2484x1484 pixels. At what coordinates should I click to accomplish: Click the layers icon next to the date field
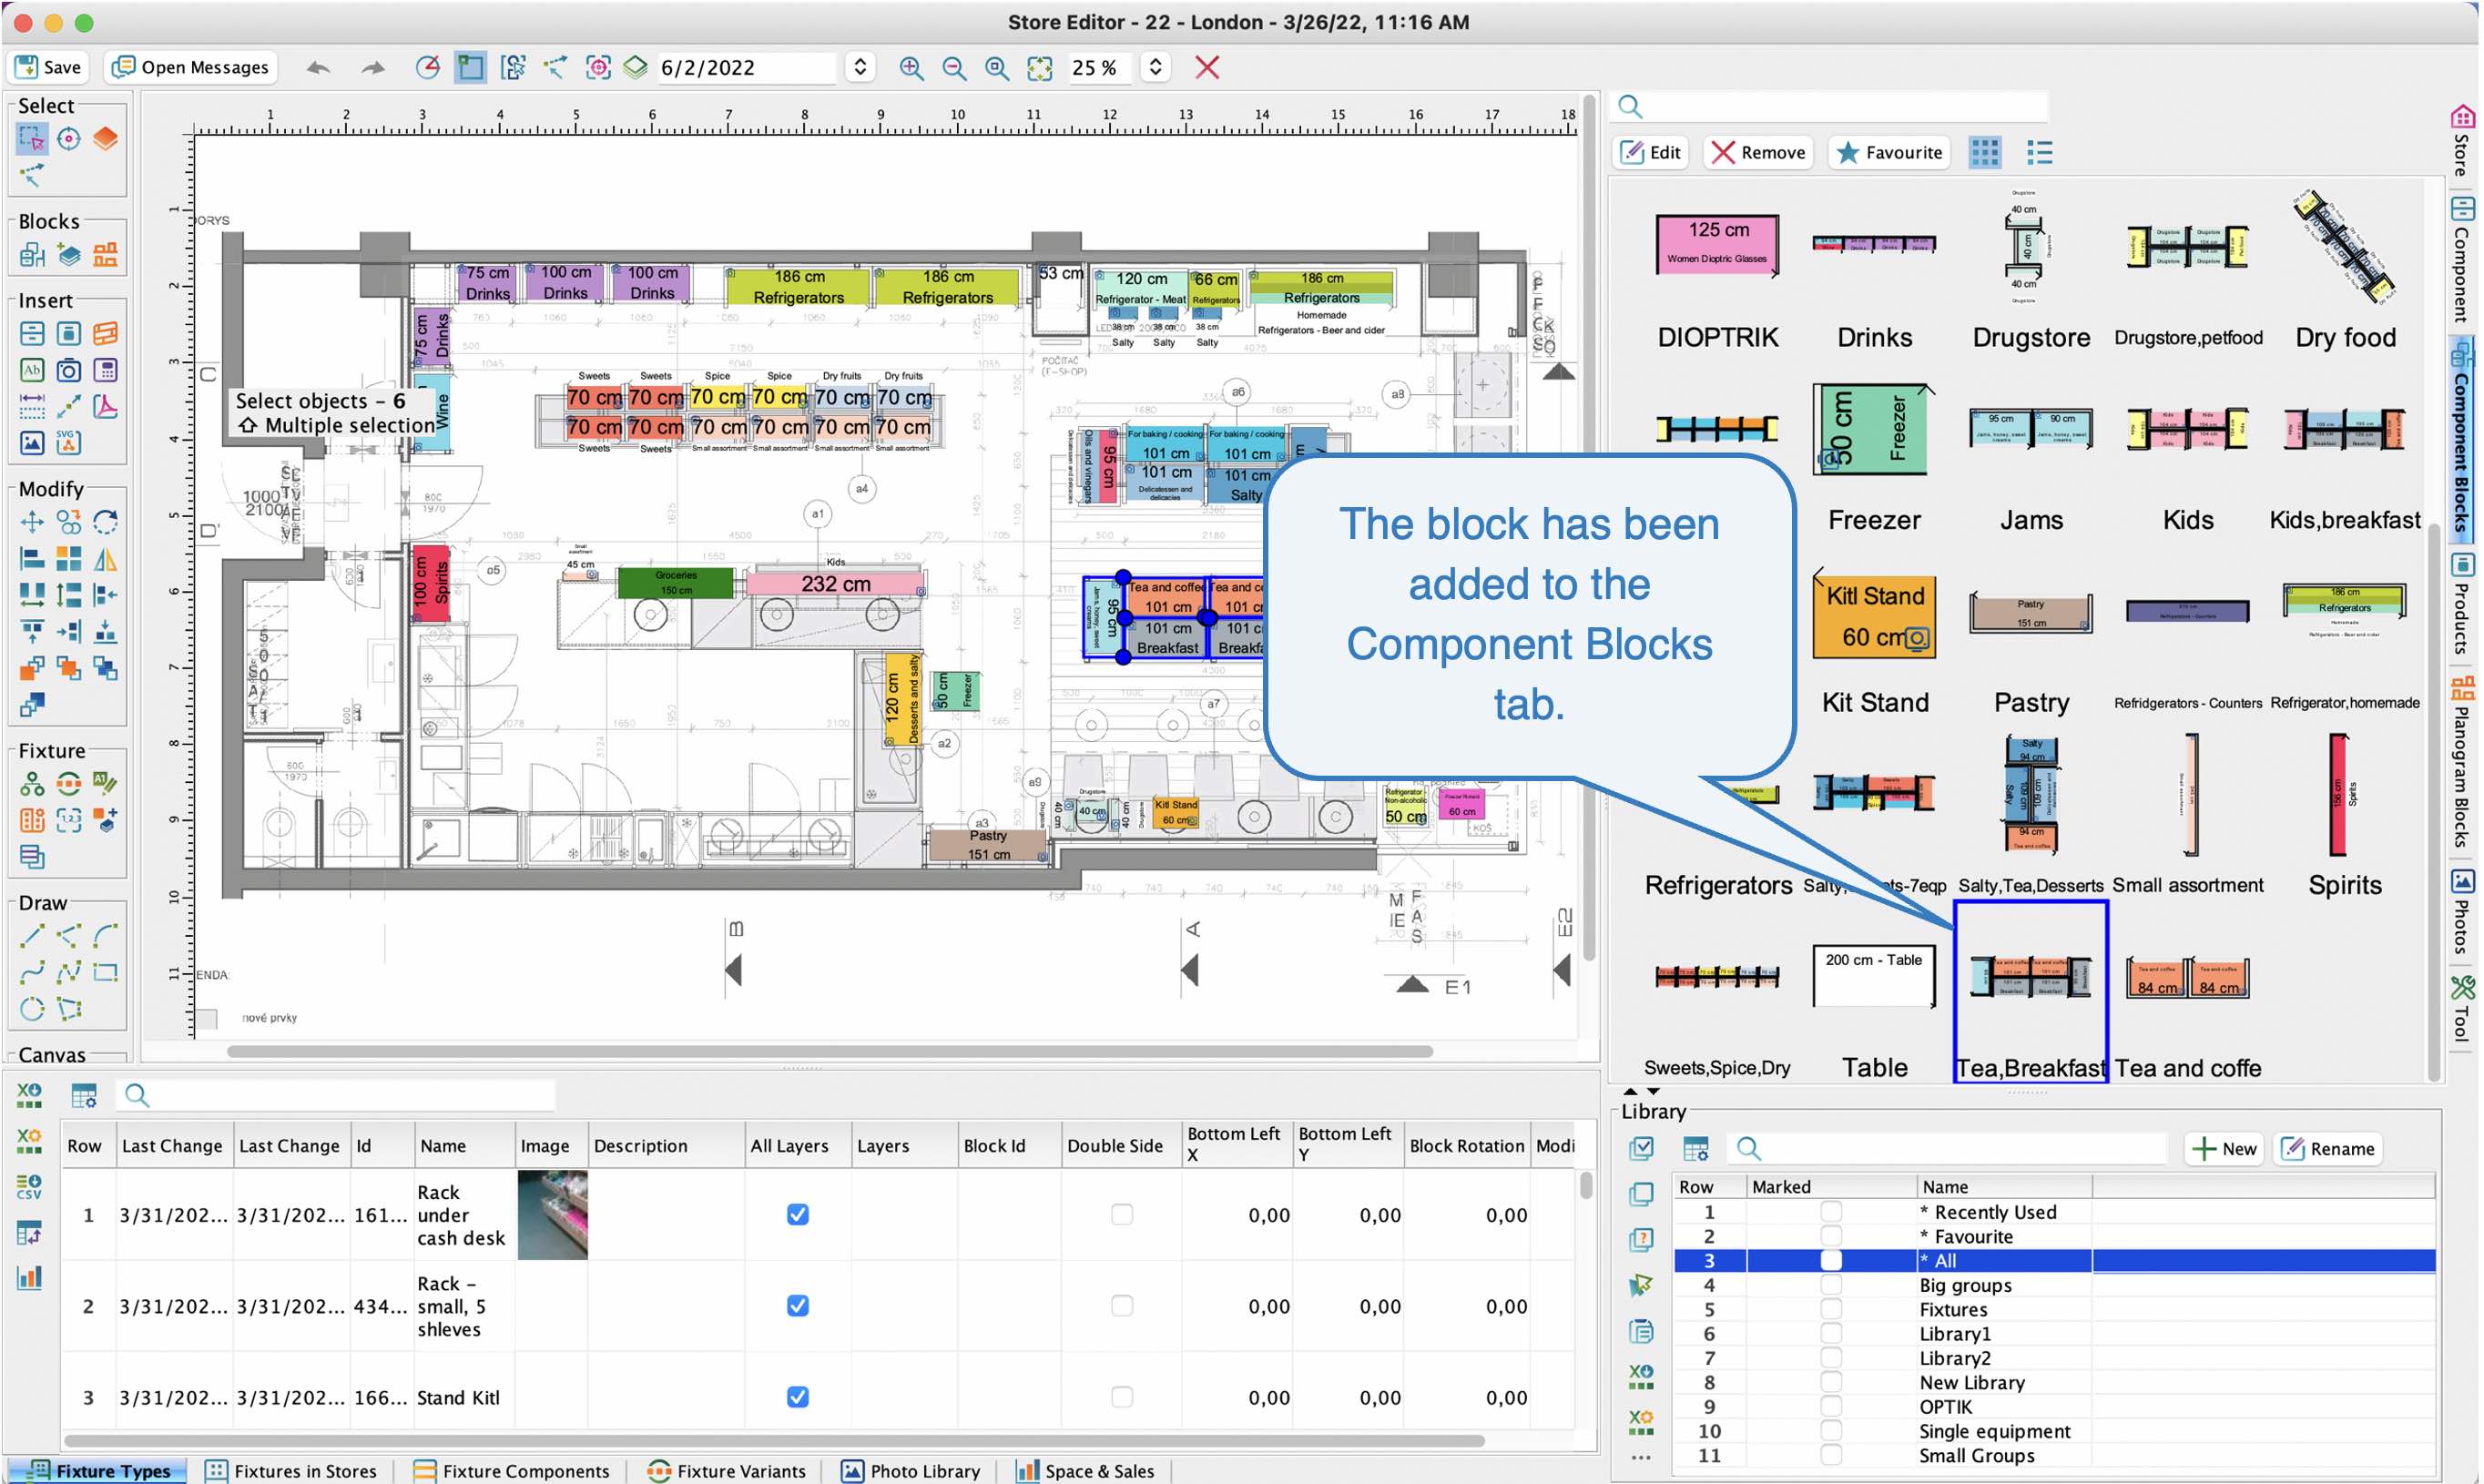(635, 67)
